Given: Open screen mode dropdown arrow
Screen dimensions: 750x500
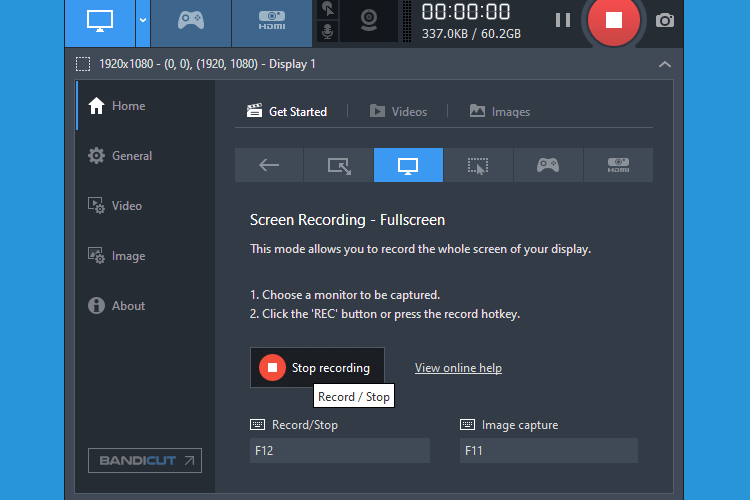Looking at the screenshot, I should coord(143,22).
